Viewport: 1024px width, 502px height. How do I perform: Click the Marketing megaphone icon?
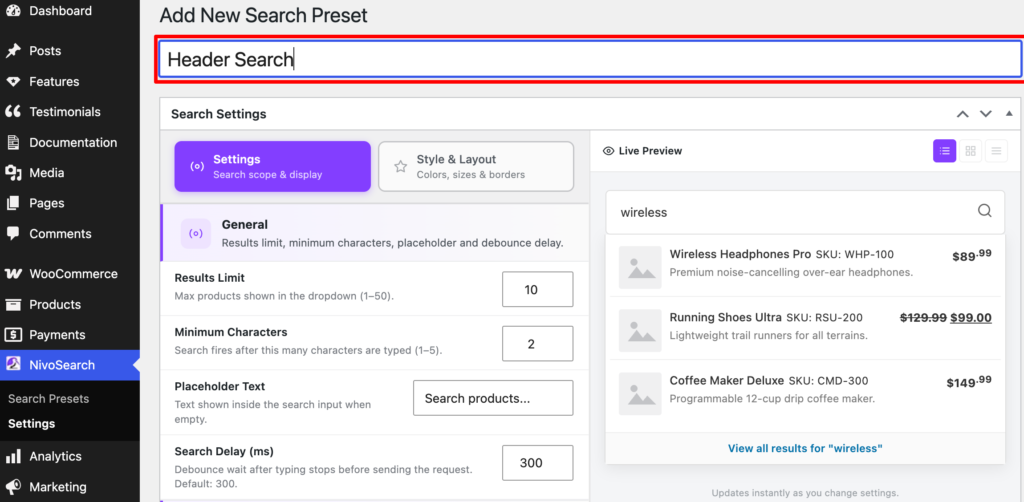(x=13, y=487)
